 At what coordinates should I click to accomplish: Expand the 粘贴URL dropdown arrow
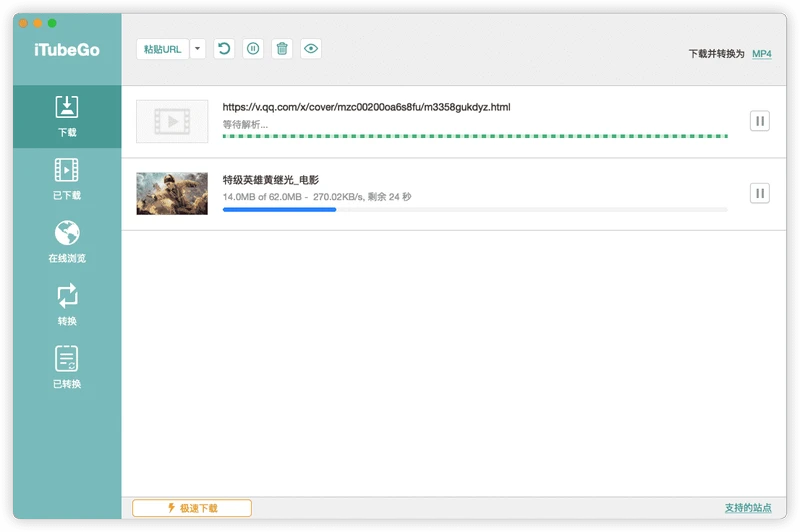[197, 49]
